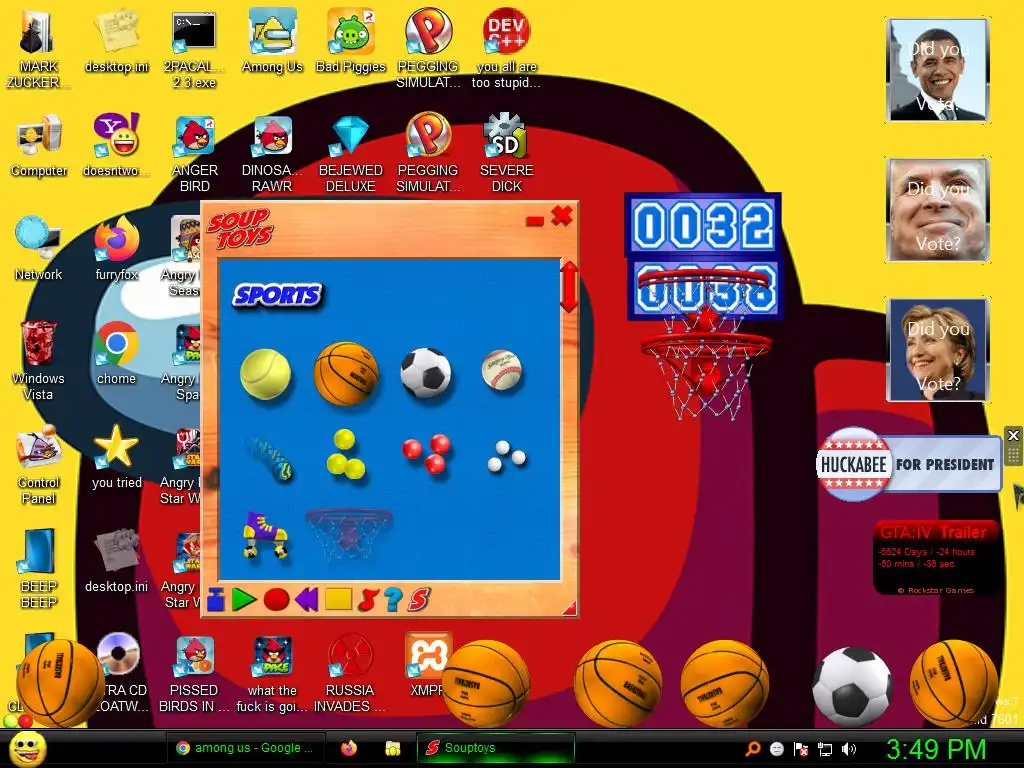Close the Soup Toys window
This screenshot has height=768, width=1024.
tap(562, 216)
